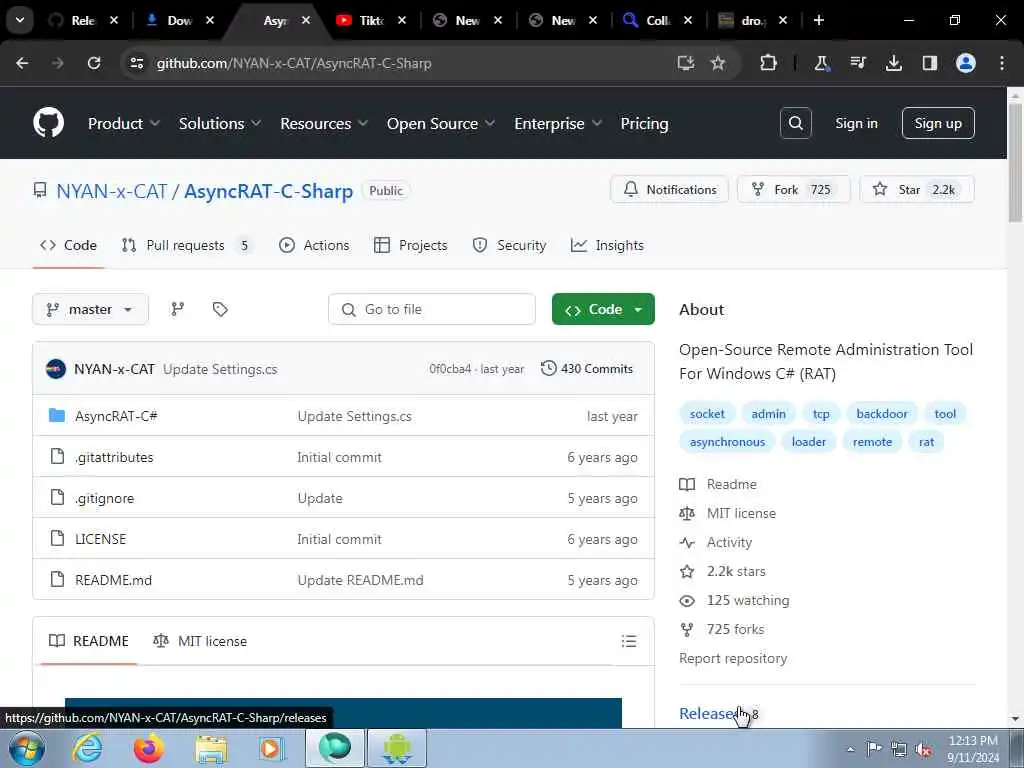The image size is (1024, 768).
Task: Open the AsyncRAT-C# folder
Action: pyautogui.click(x=116, y=416)
